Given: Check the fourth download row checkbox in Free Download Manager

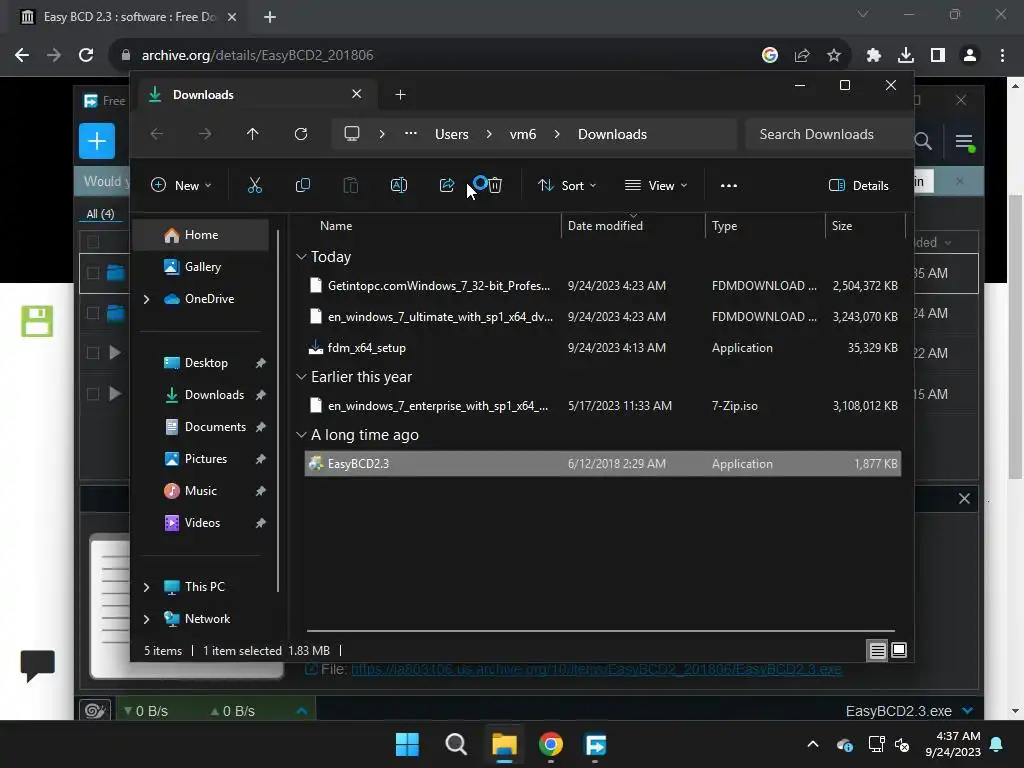Looking at the screenshot, I should point(93,394).
